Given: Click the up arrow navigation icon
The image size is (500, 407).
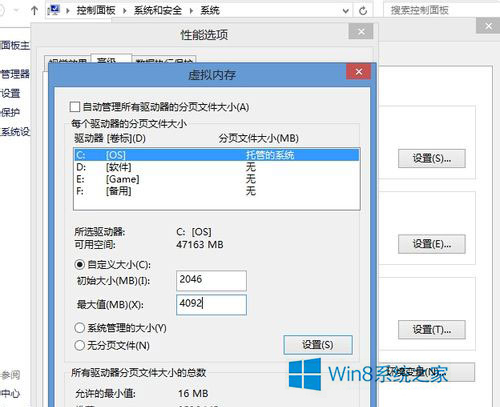Looking at the screenshot, I should coord(34,10).
